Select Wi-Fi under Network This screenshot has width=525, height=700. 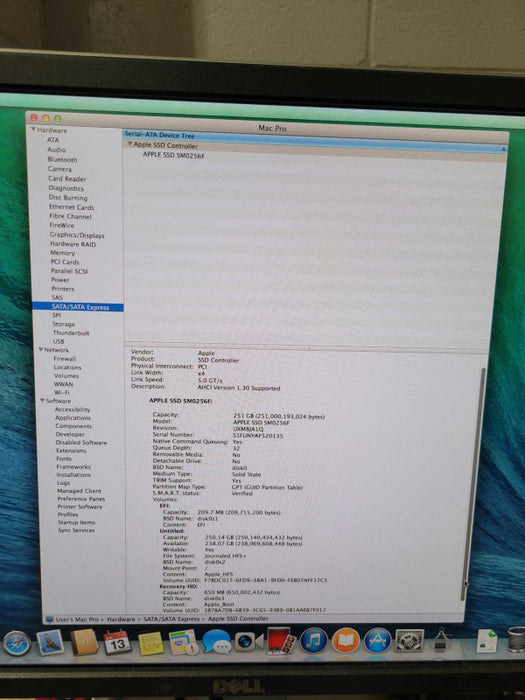pyautogui.click(x=62, y=392)
